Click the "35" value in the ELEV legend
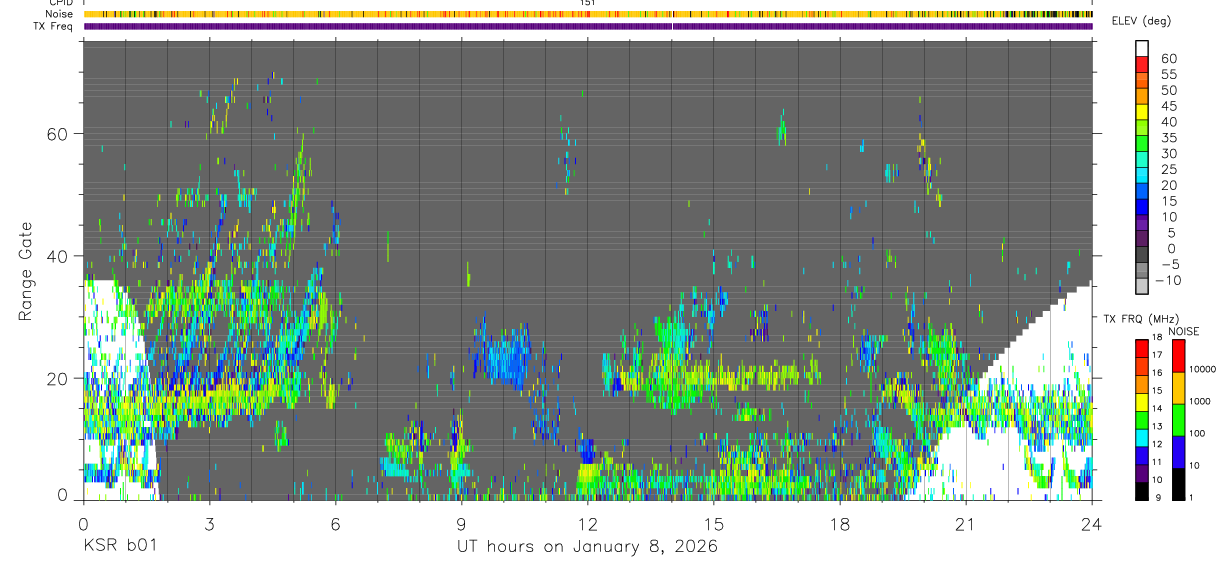Viewport: 1228px width, 567px height. 1169,137
